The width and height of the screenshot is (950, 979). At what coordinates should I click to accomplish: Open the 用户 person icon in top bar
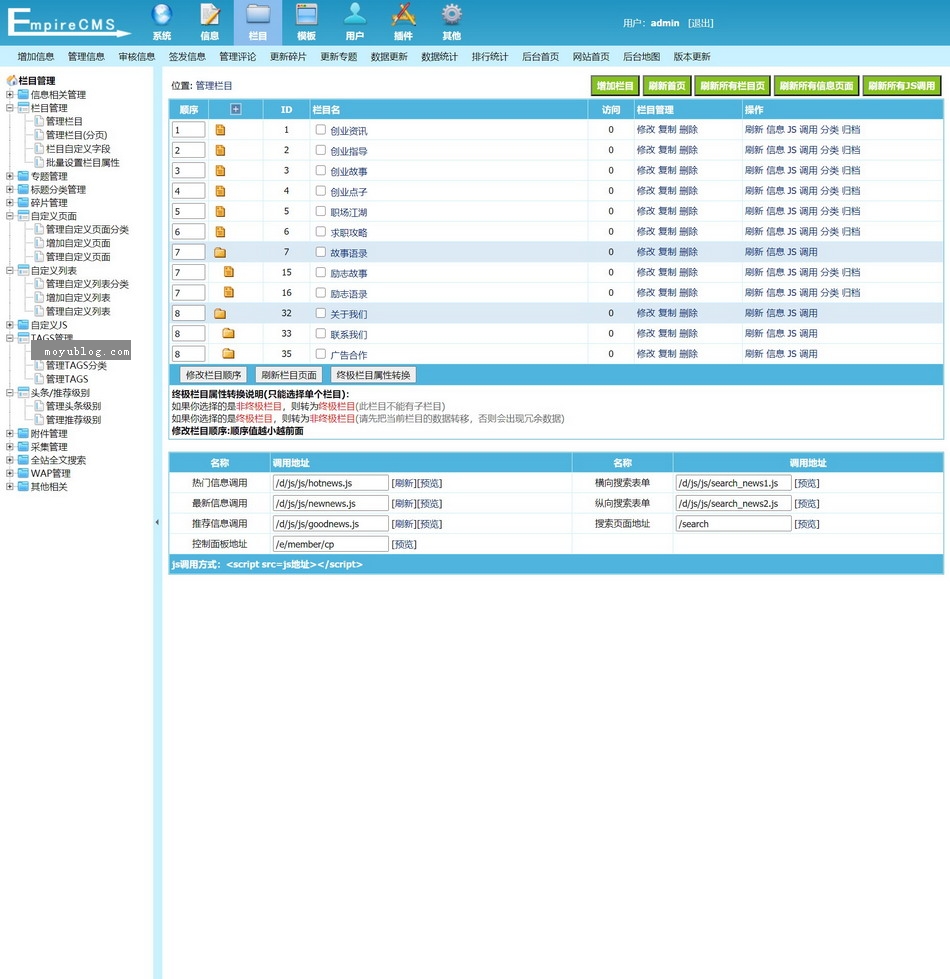pos(355,14)
